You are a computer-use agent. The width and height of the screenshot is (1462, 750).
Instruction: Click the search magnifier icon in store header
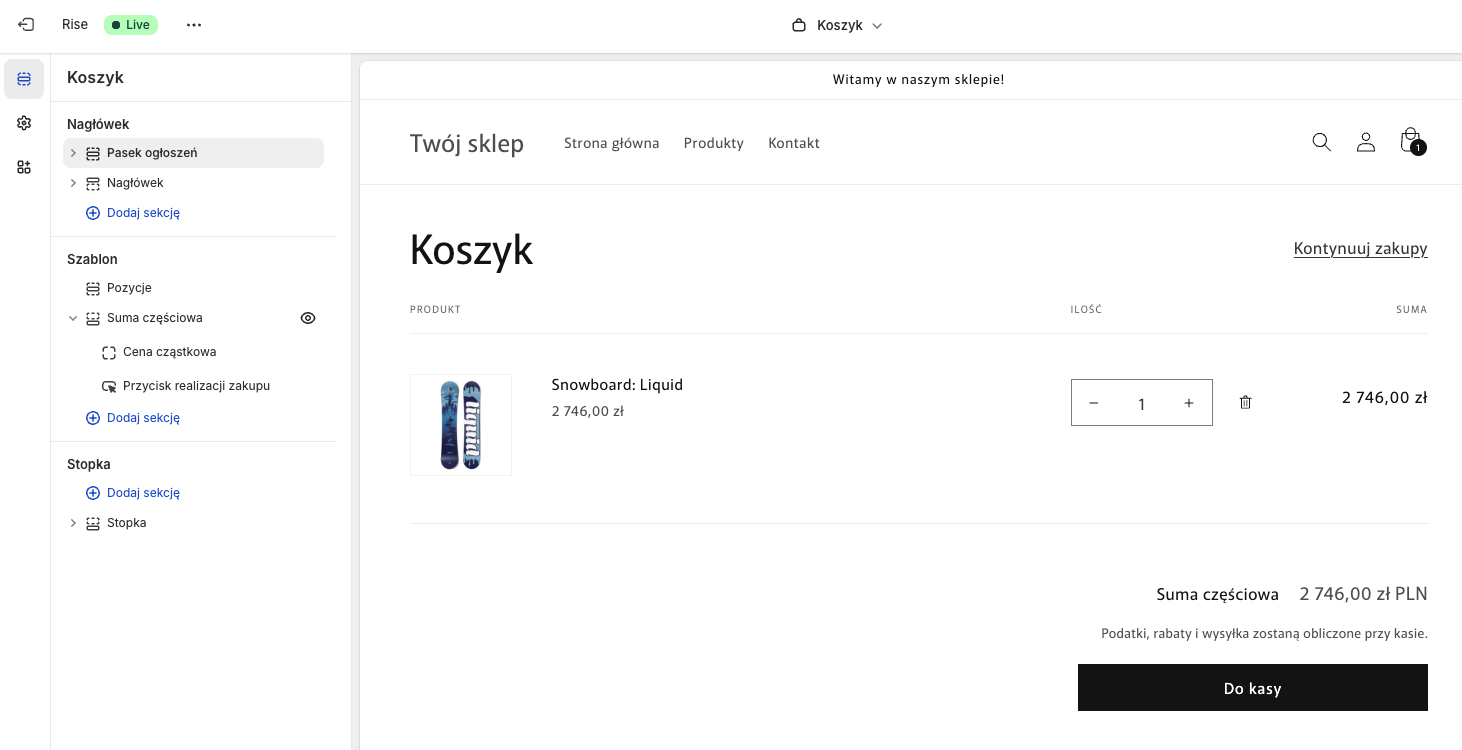point(1321,142)
